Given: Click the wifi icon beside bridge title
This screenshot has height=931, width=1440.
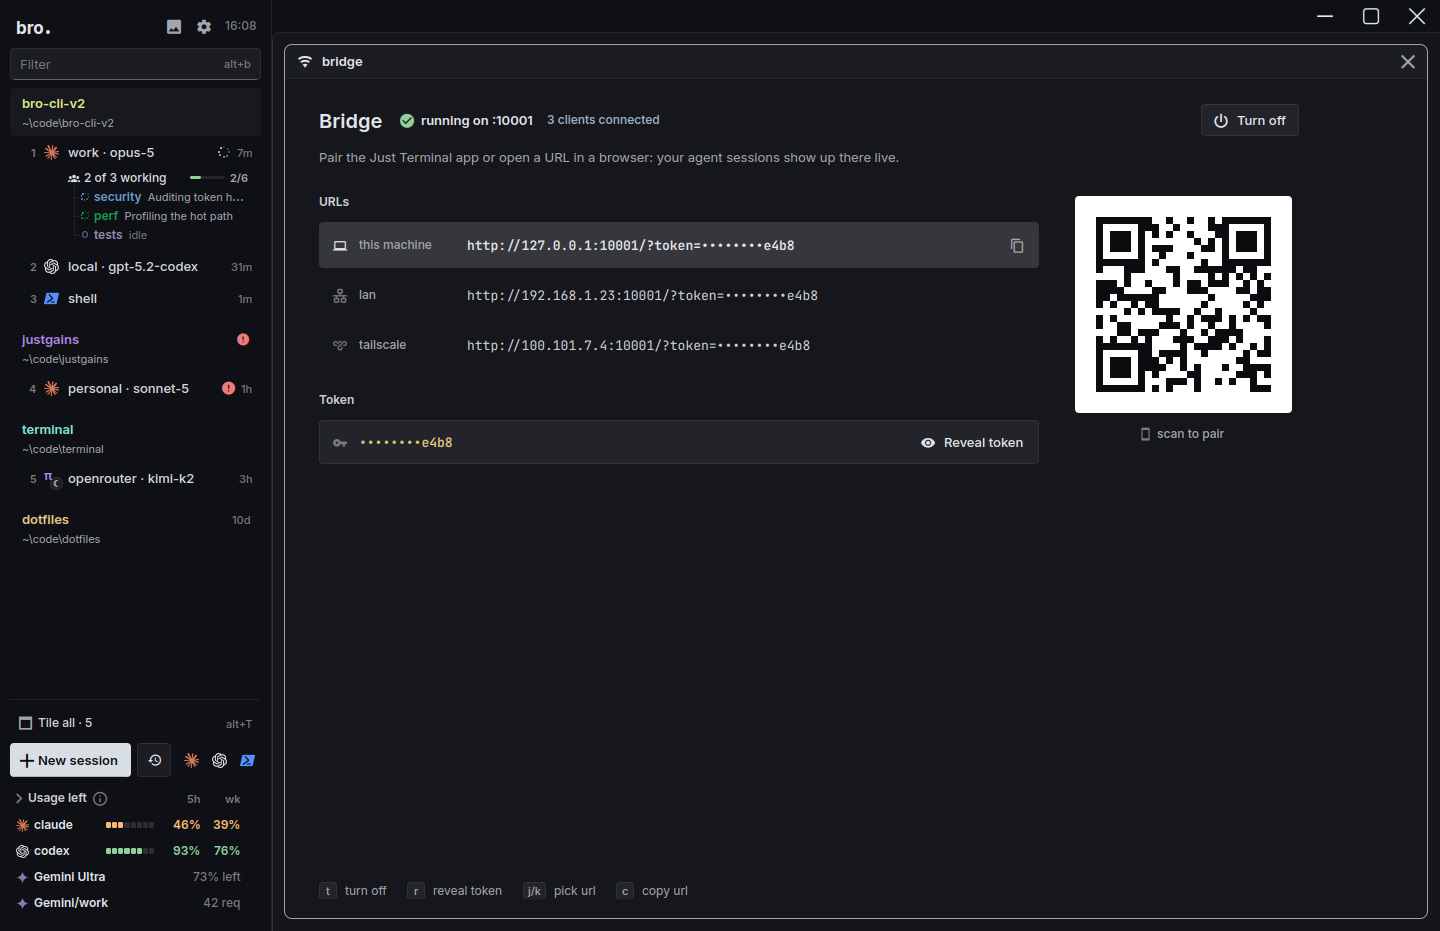Looking at the screenshot, I should (x=305, y=62).
